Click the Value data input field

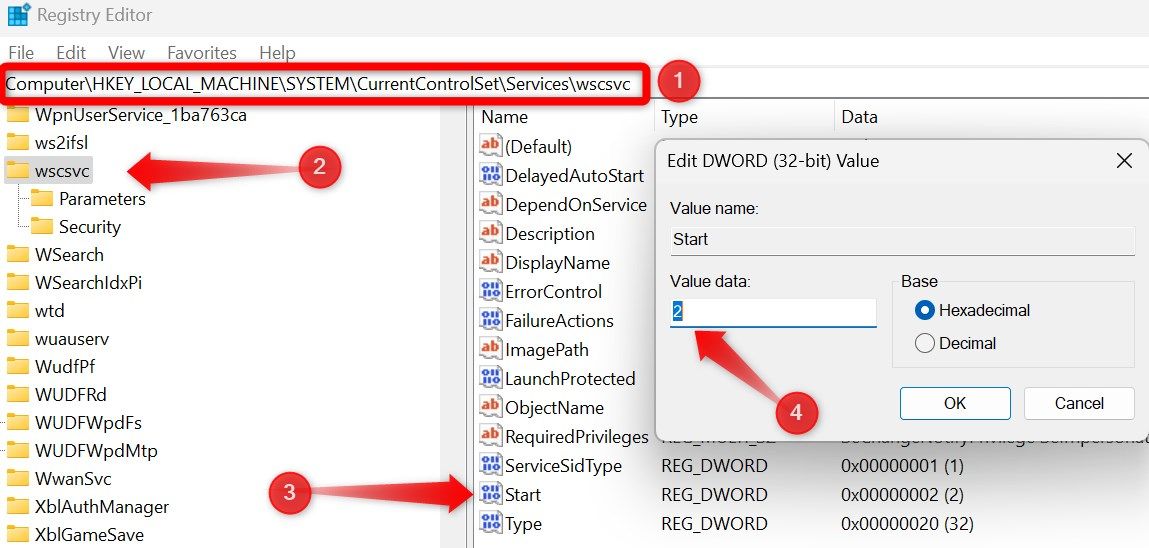point(773,312)
